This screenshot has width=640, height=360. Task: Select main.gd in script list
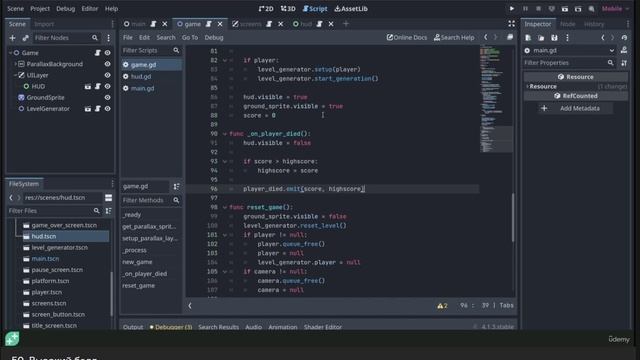point(151,88)
